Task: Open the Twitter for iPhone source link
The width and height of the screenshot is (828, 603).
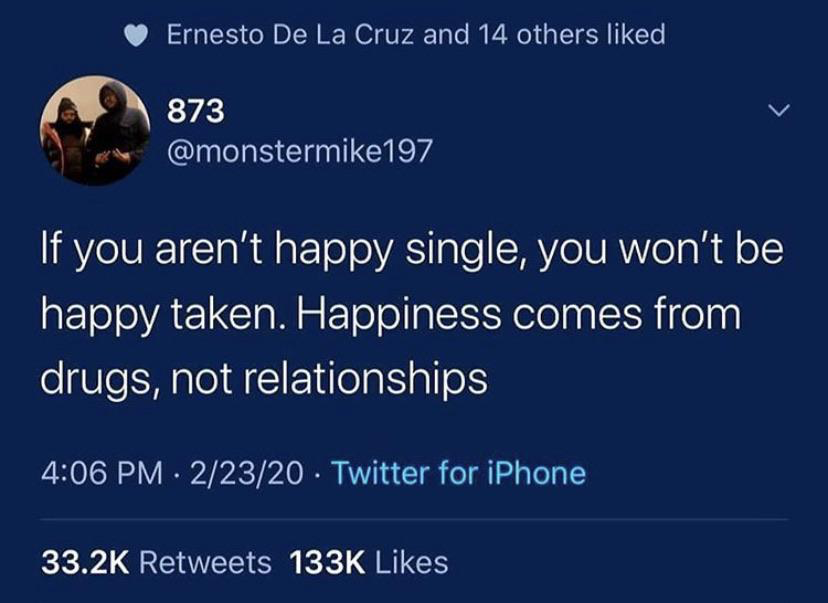Action: coord(458,473)
